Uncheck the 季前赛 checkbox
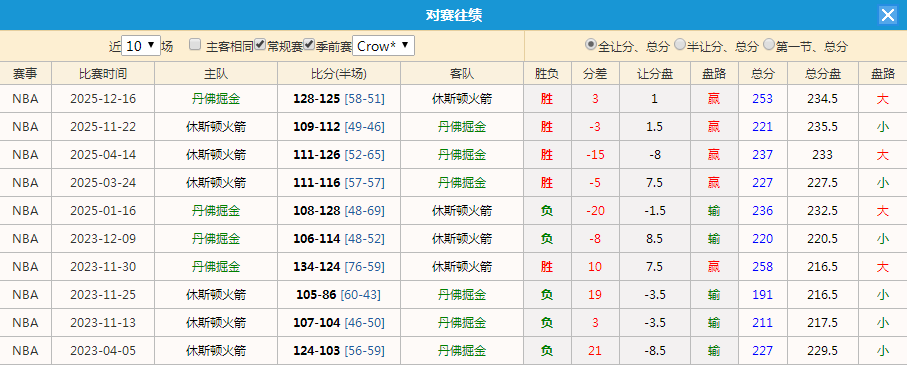The height and width of the screenshot is (367, 907). [x=309, y=45]
